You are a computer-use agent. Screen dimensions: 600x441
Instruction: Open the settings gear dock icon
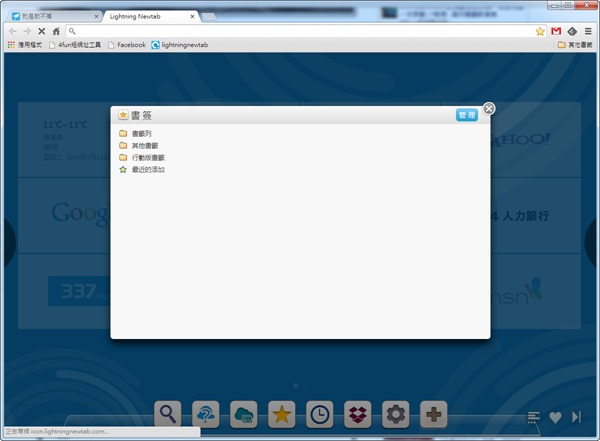point(396,414)
